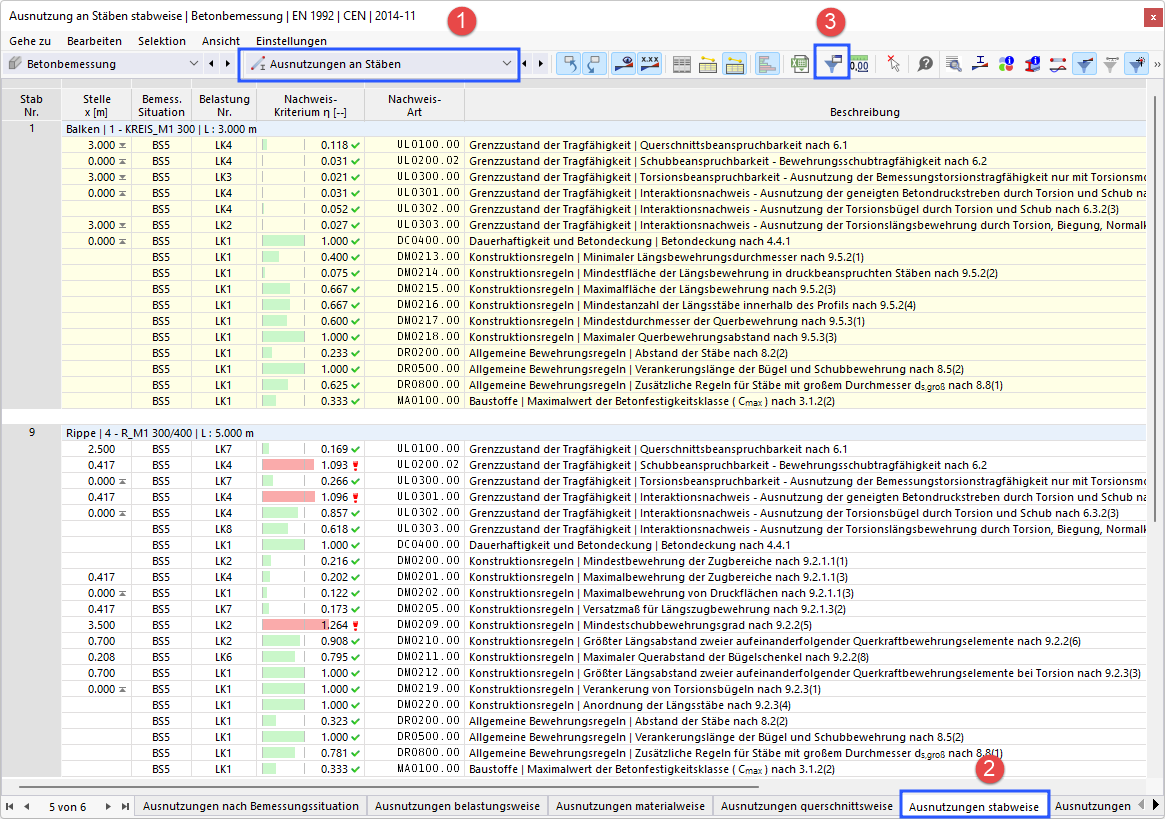Viewport: 1165px width, 819px height.
Task: Toggle the x.xx result values icon
Action: tap(650, 64)
